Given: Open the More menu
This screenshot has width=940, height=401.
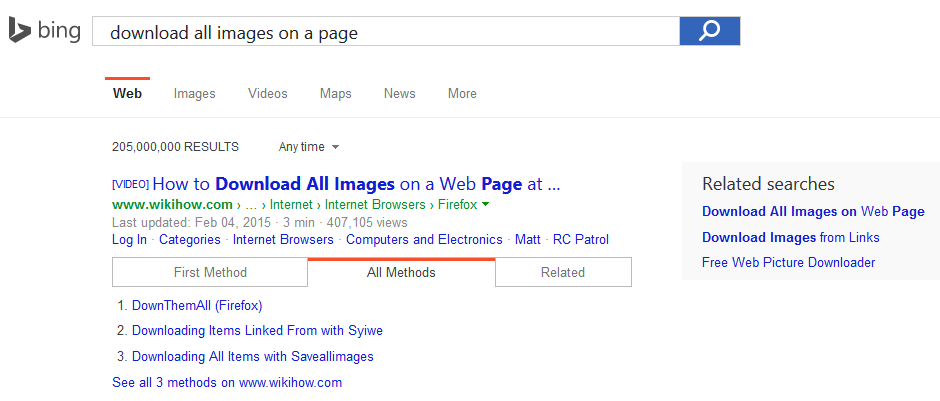Looking at the screenshot, I should coord(462,94).
